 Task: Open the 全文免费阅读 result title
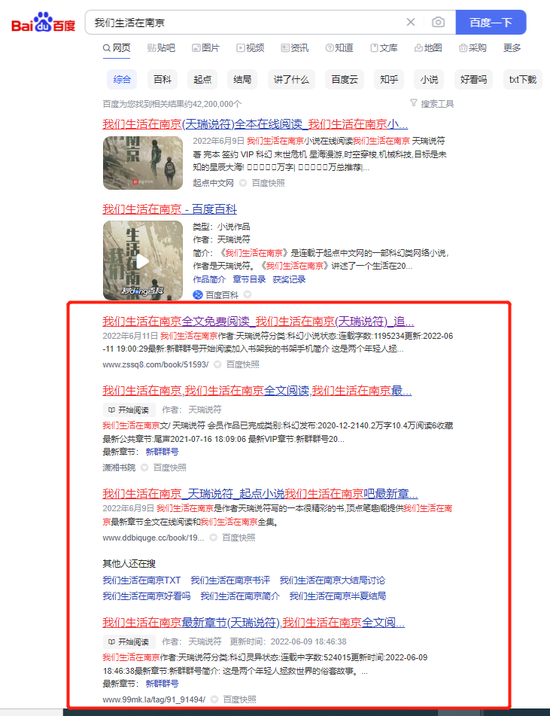pyautogui.click(x=258, y=321)
